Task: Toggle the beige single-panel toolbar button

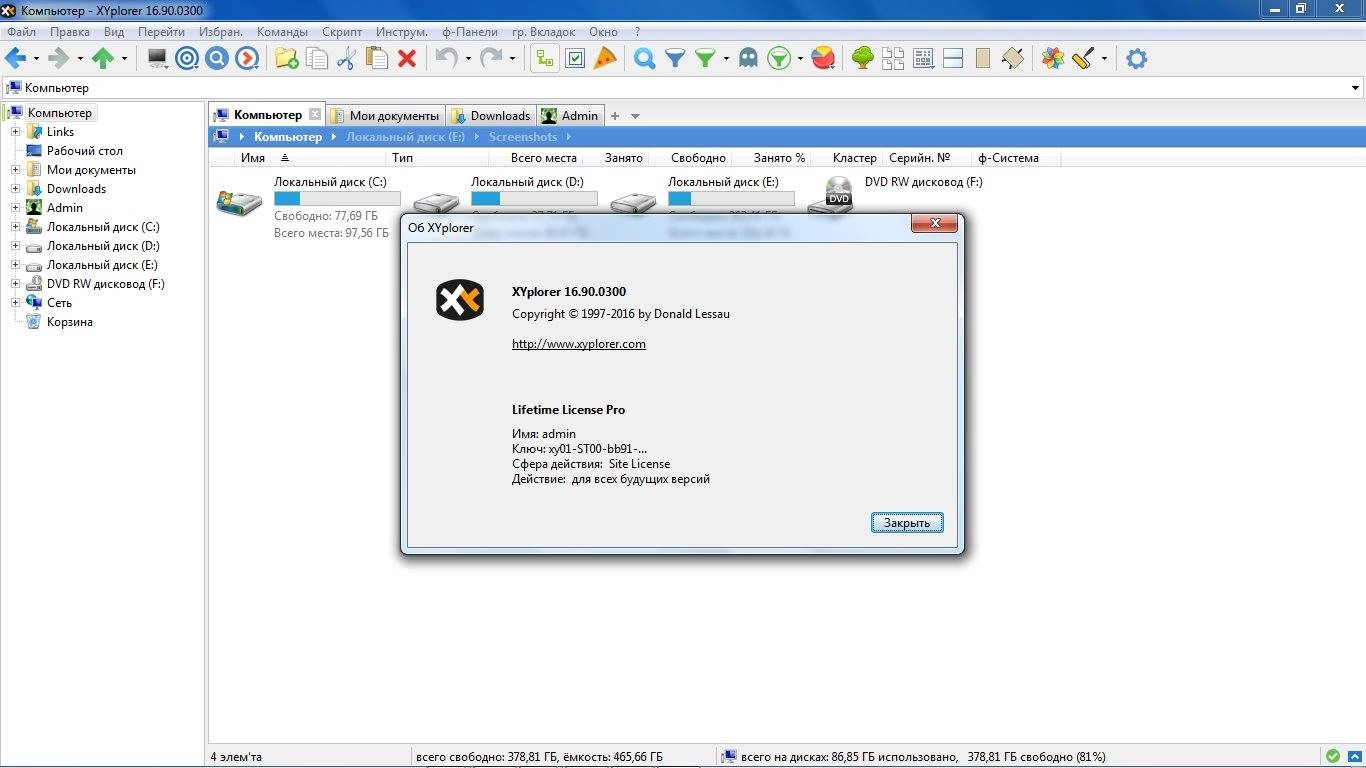Action: coord(983,59)
